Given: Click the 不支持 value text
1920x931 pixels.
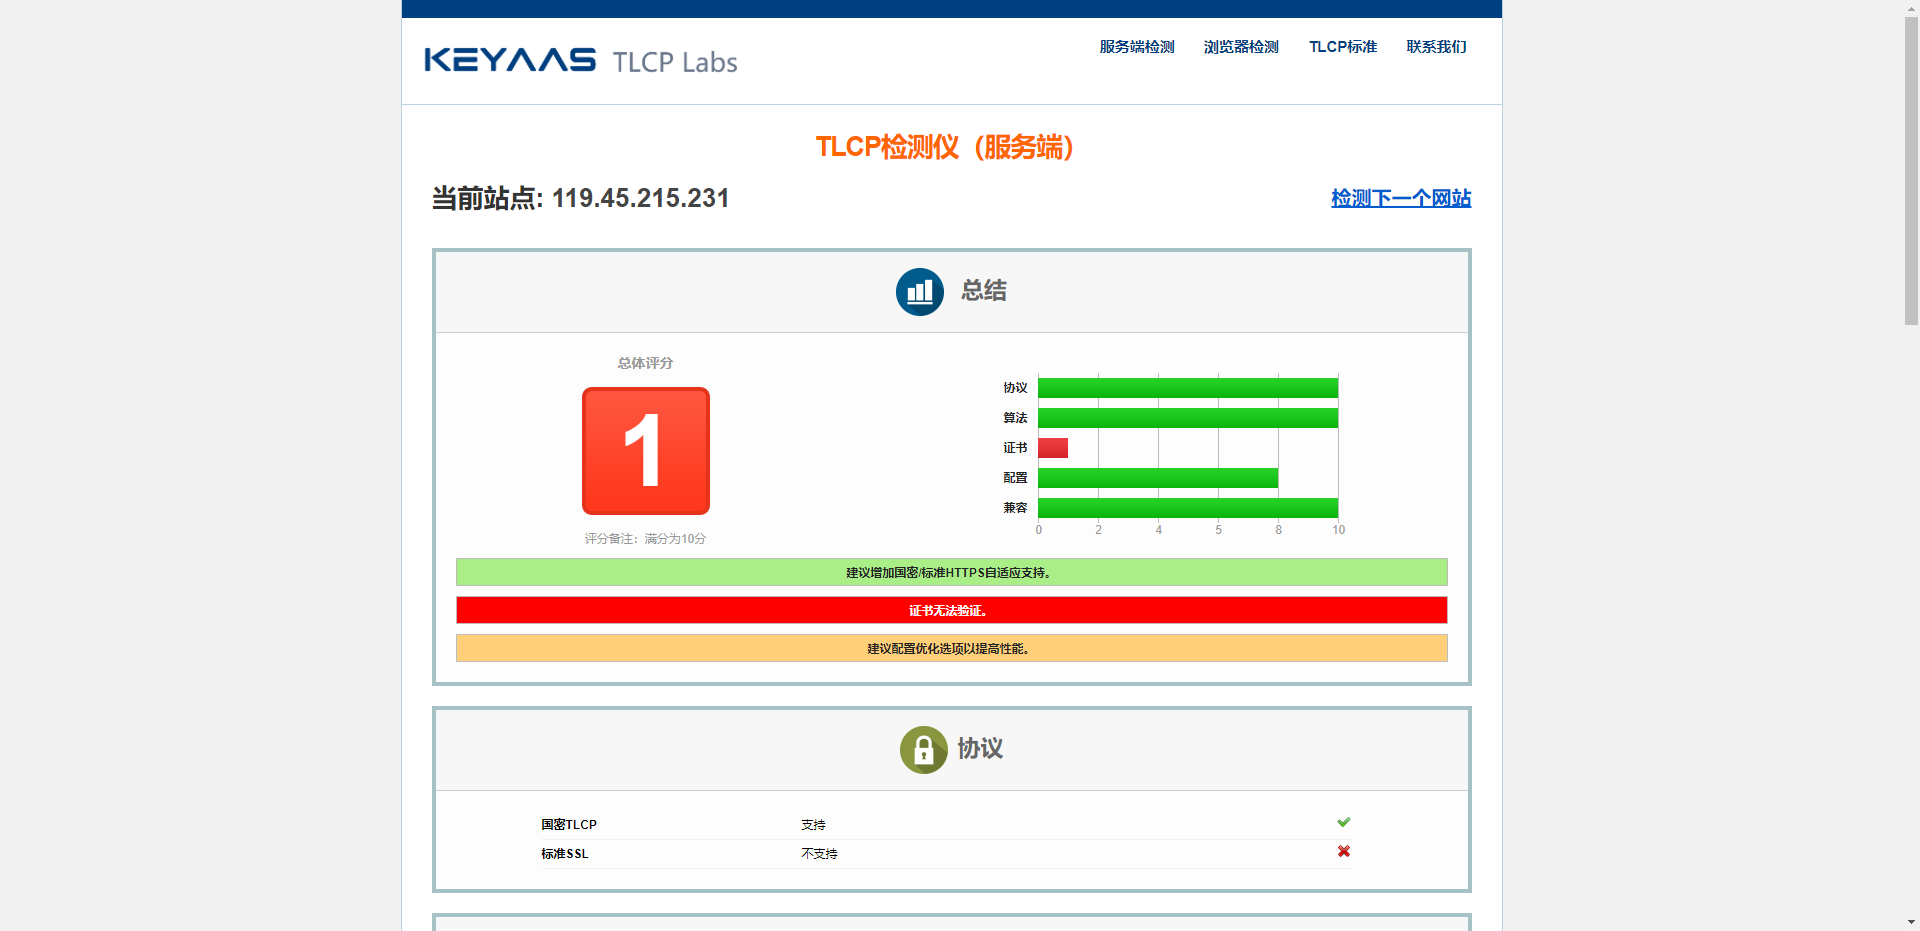Looking at the screenshot, I should click(819, 854).
